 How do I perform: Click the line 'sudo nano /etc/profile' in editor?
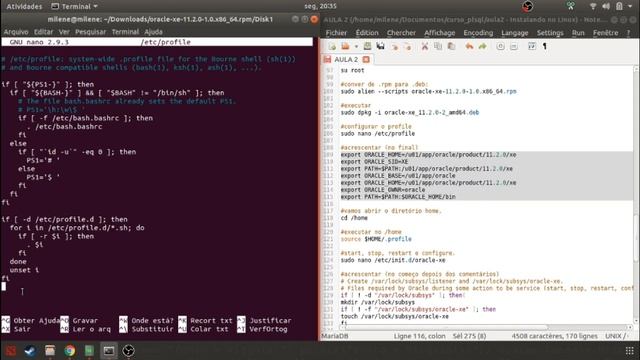pyautogui.click(x=378, y=133)
